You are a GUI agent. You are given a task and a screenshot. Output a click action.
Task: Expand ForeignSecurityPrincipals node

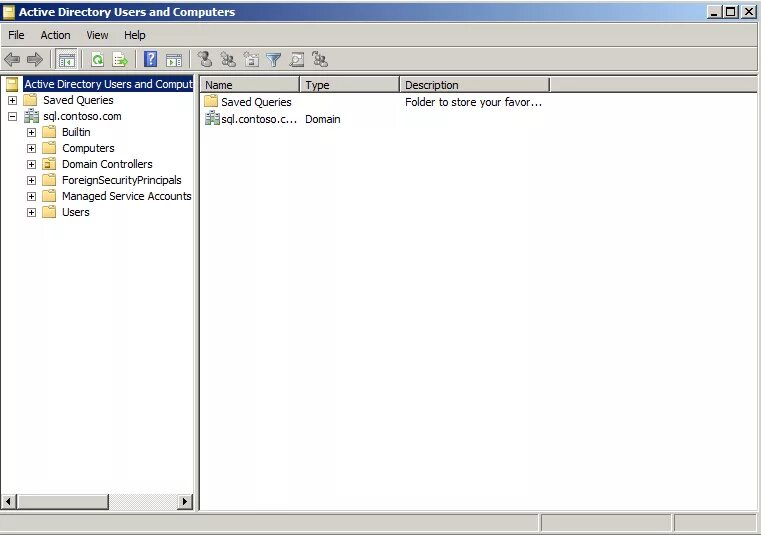tap(32, 181)
